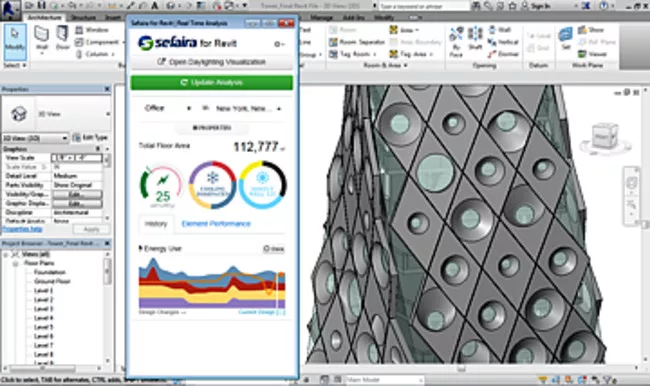This screenshot has height=386, width=650.
Task: Pick the Vertical opening tool
Action: click(503, 42)
